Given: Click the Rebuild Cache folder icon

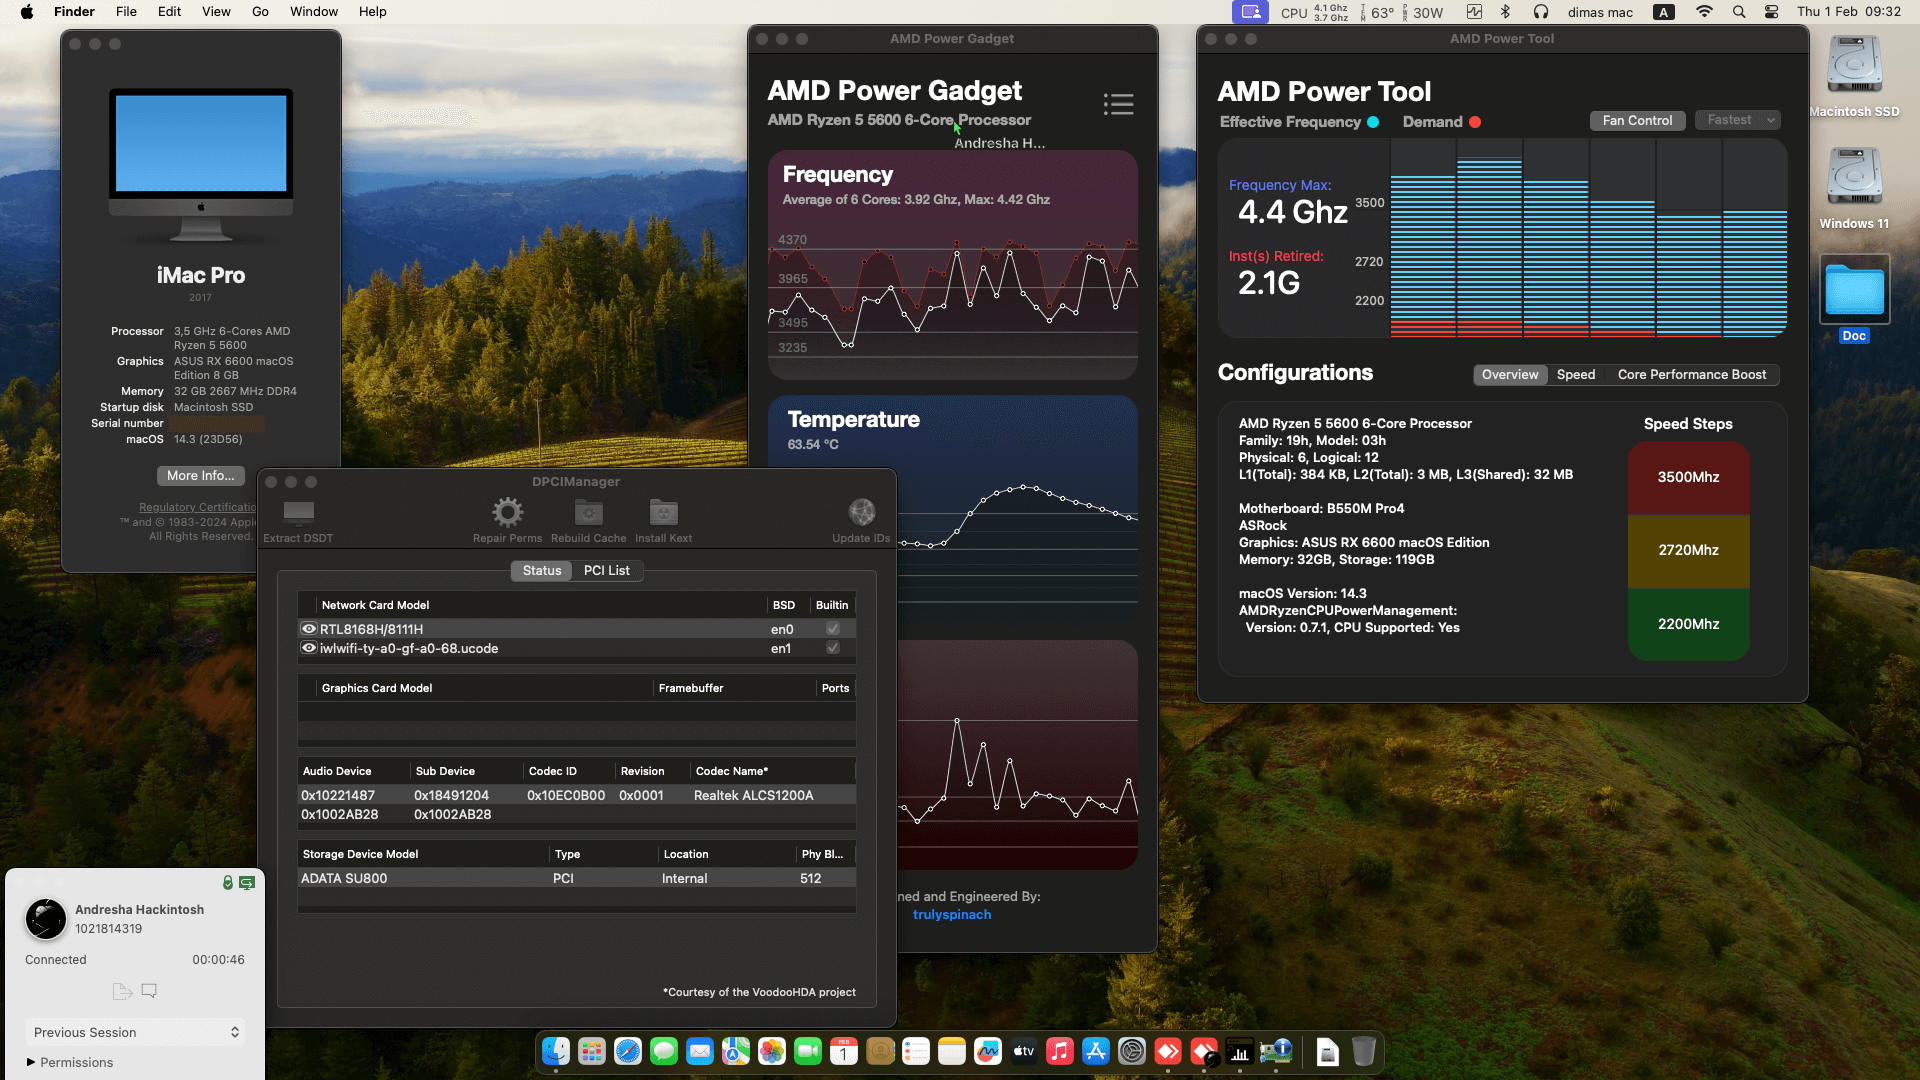Looking at the screenshot, I should [x=589, y=513].
